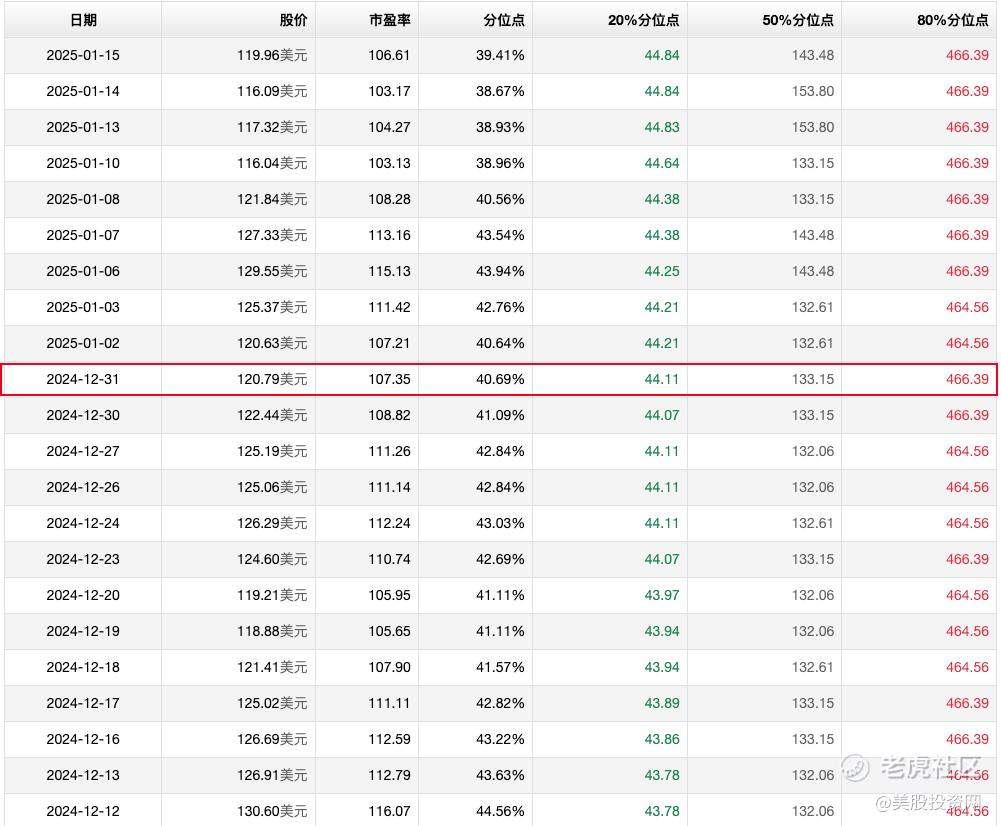The height and width of the screenshot is (826, 1001).
Task: Select the 115.13 price-earnings value
Action: point(389,271)
